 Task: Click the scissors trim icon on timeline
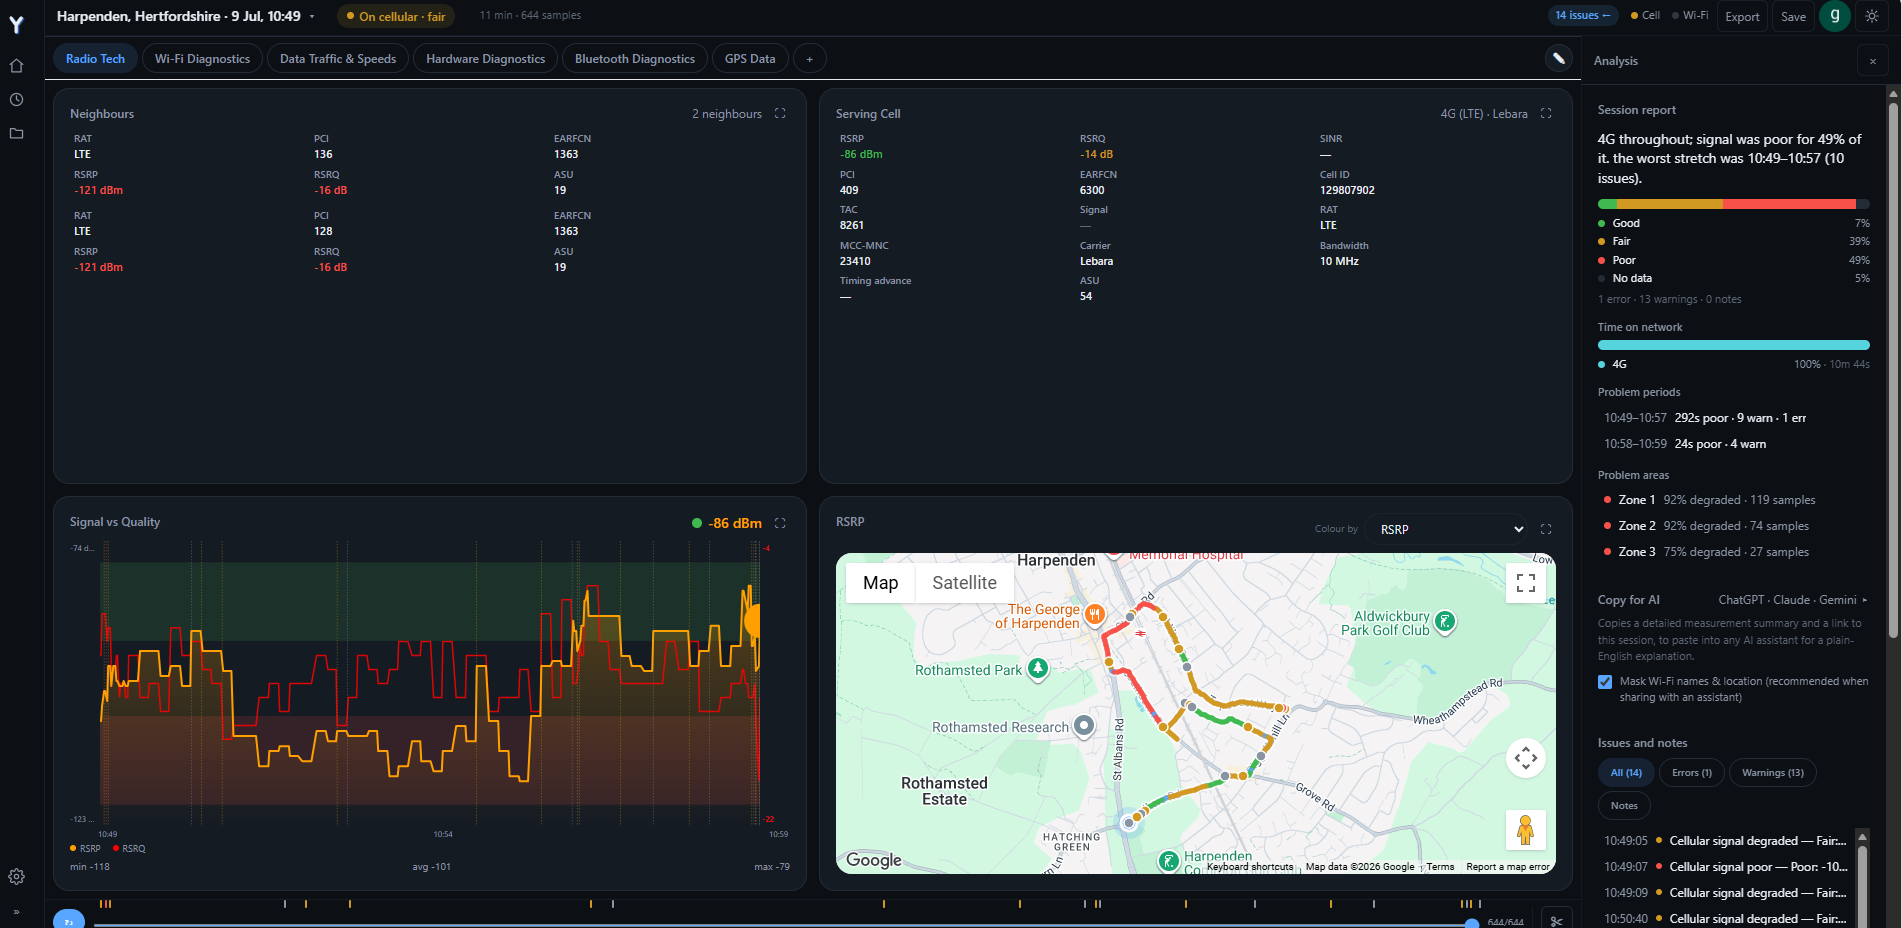1556,920
